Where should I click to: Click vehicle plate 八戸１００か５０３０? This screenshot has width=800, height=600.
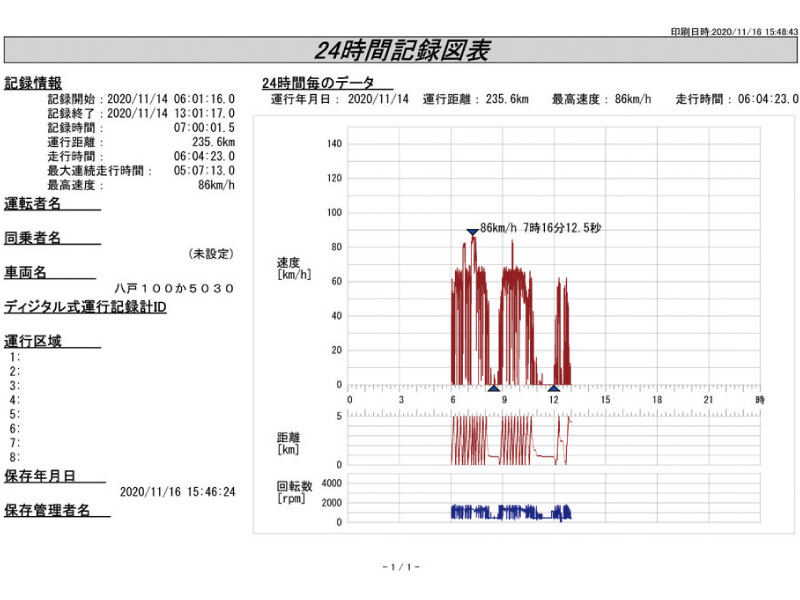click(x=174, y=288)
